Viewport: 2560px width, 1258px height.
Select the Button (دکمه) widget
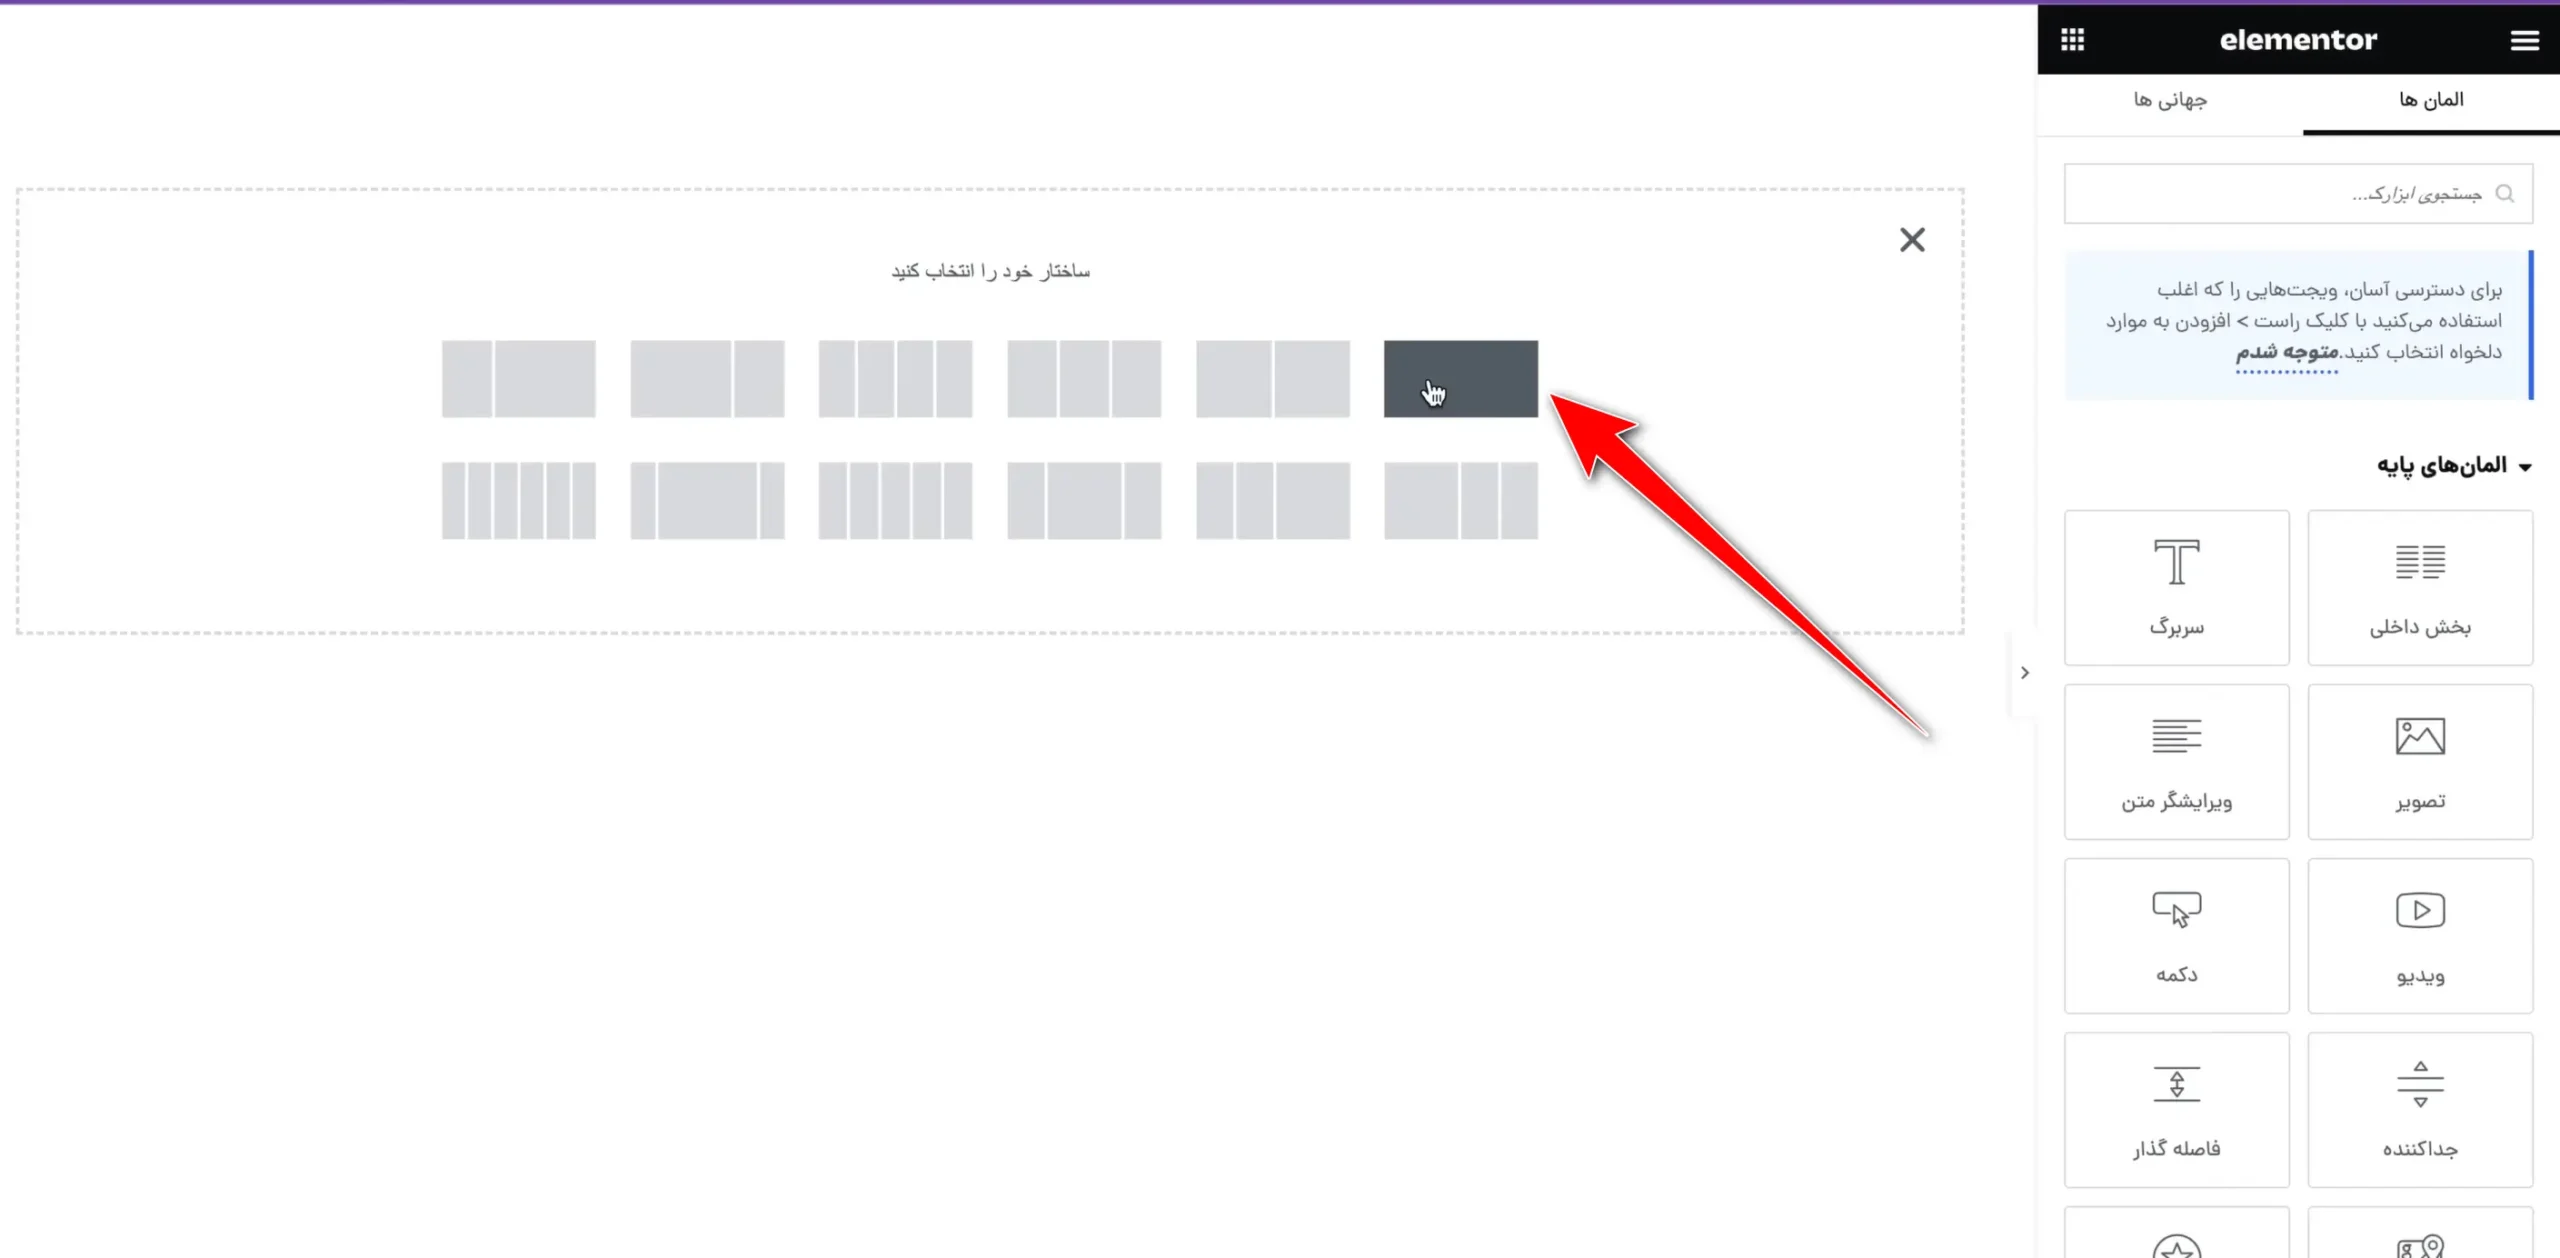pyautogui.click(x=2176, y=936)
